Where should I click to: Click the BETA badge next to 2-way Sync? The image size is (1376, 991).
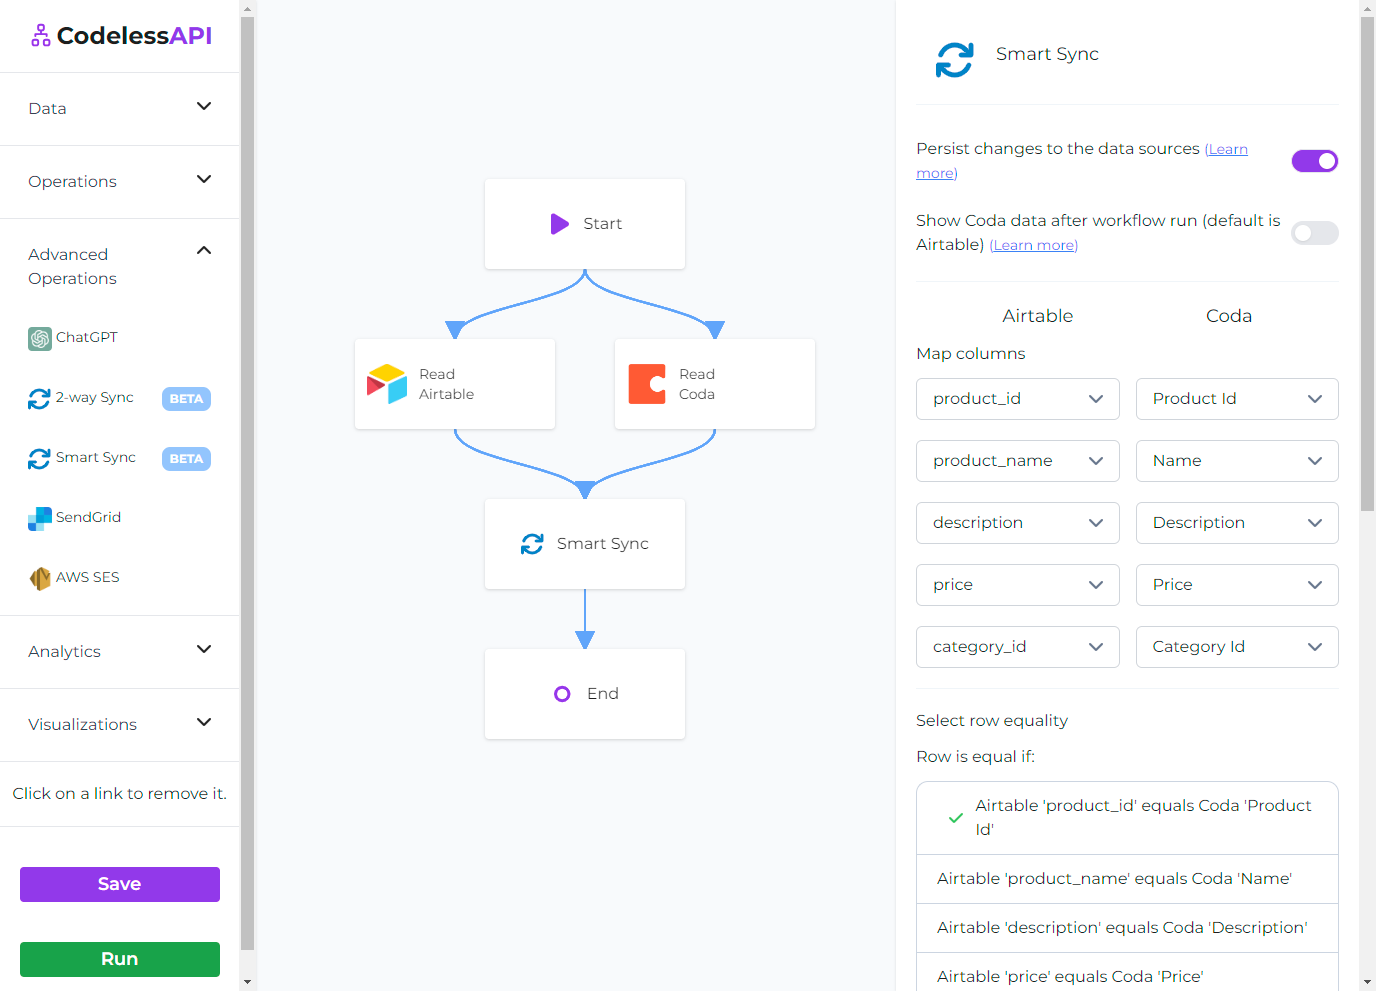(186, 399)
